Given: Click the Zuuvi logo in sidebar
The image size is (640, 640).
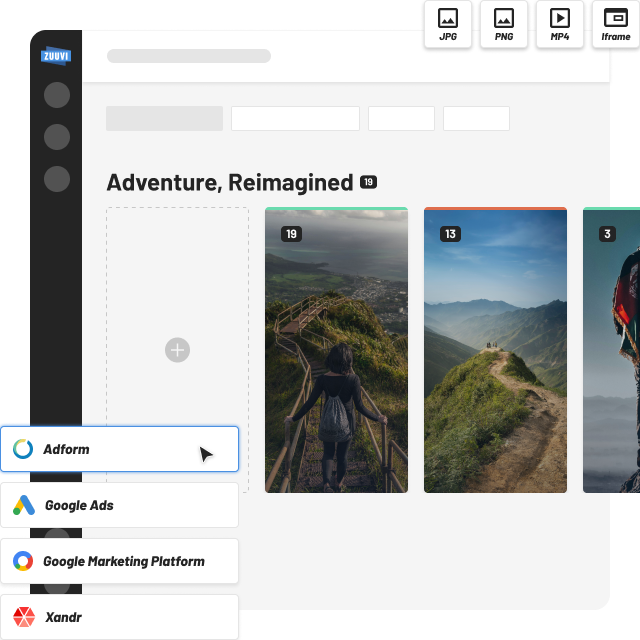Looking at the screenshot, I should pos(56,56).
